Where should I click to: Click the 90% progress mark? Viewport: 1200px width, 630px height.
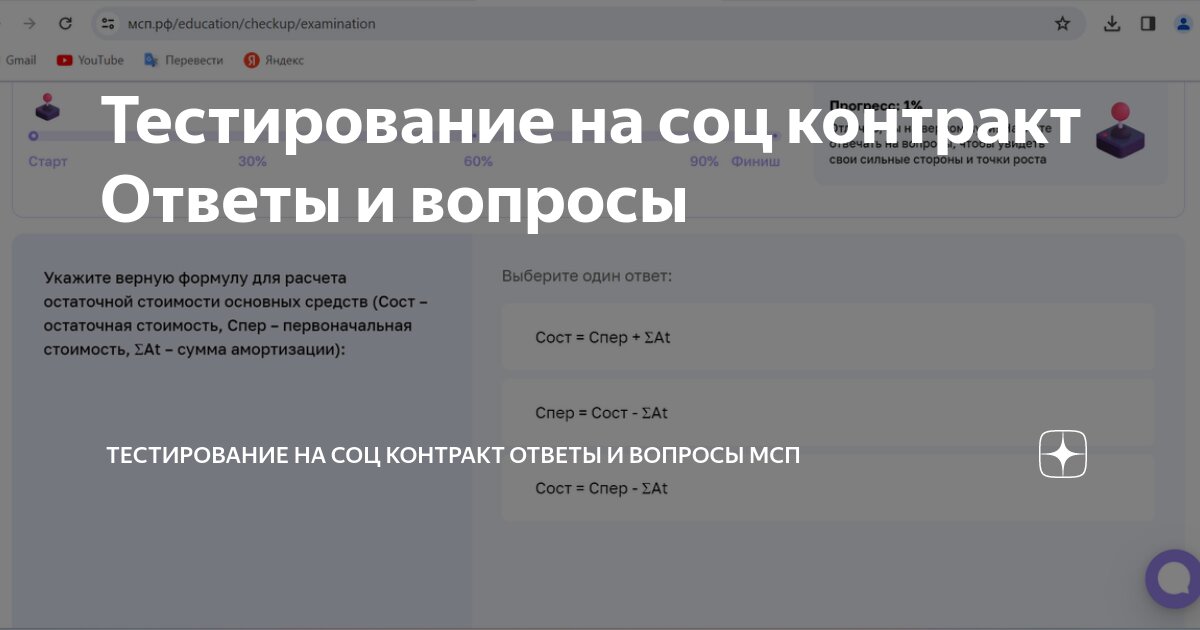pyautogui.click(x=704, y=161)
